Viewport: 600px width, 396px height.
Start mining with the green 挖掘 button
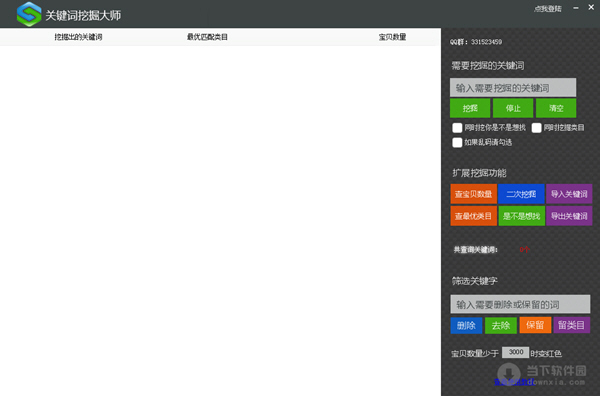click(470, 108)
